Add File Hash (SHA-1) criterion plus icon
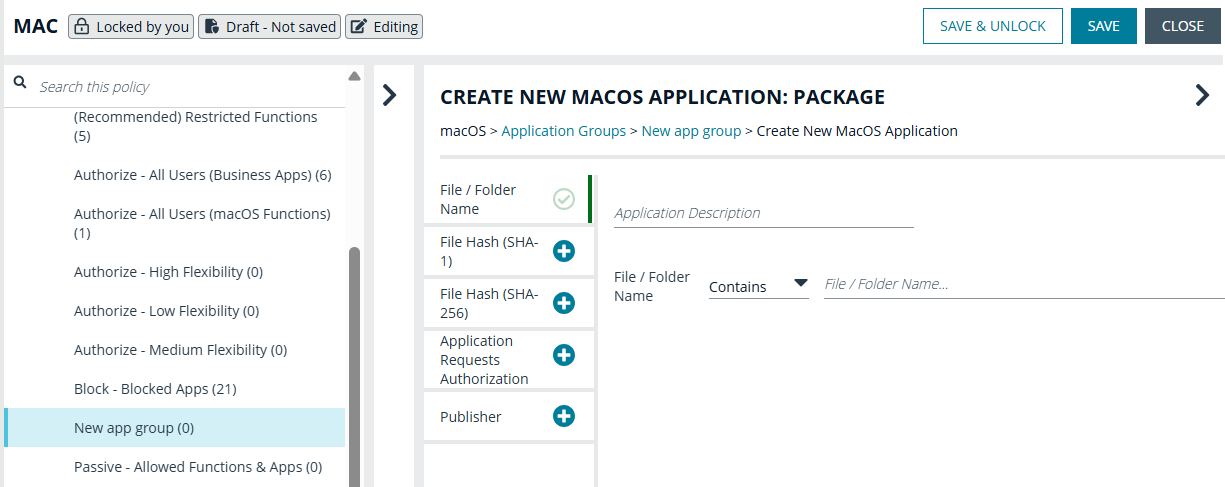Viewport: 1225px width, 487px height. coord(564,251)
